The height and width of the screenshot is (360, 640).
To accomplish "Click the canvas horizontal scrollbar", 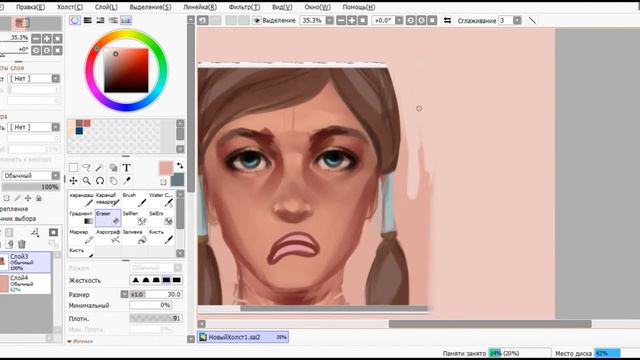I will pyautogui.click(x=490, y=324).
